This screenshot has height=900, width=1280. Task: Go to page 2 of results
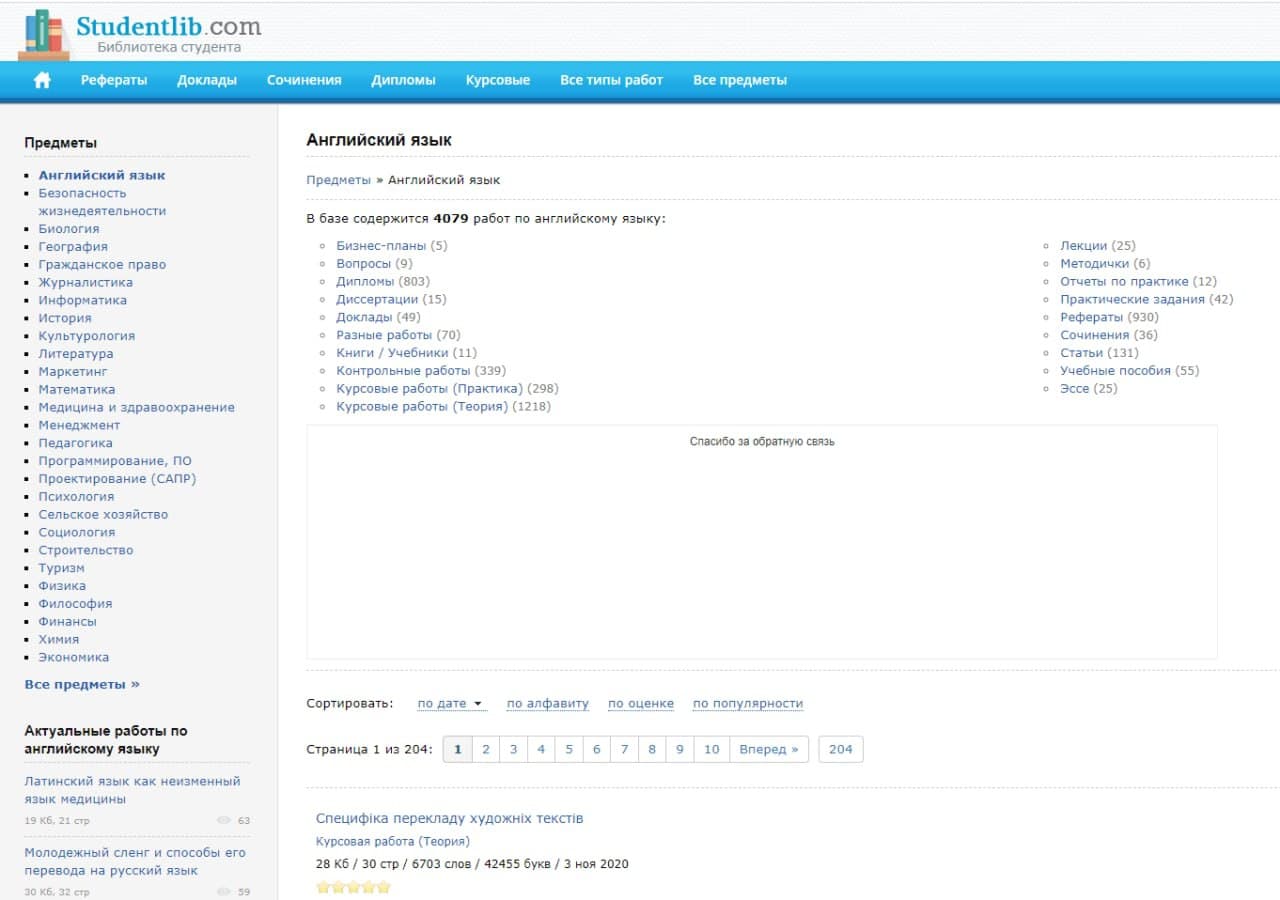click(485, 749)
